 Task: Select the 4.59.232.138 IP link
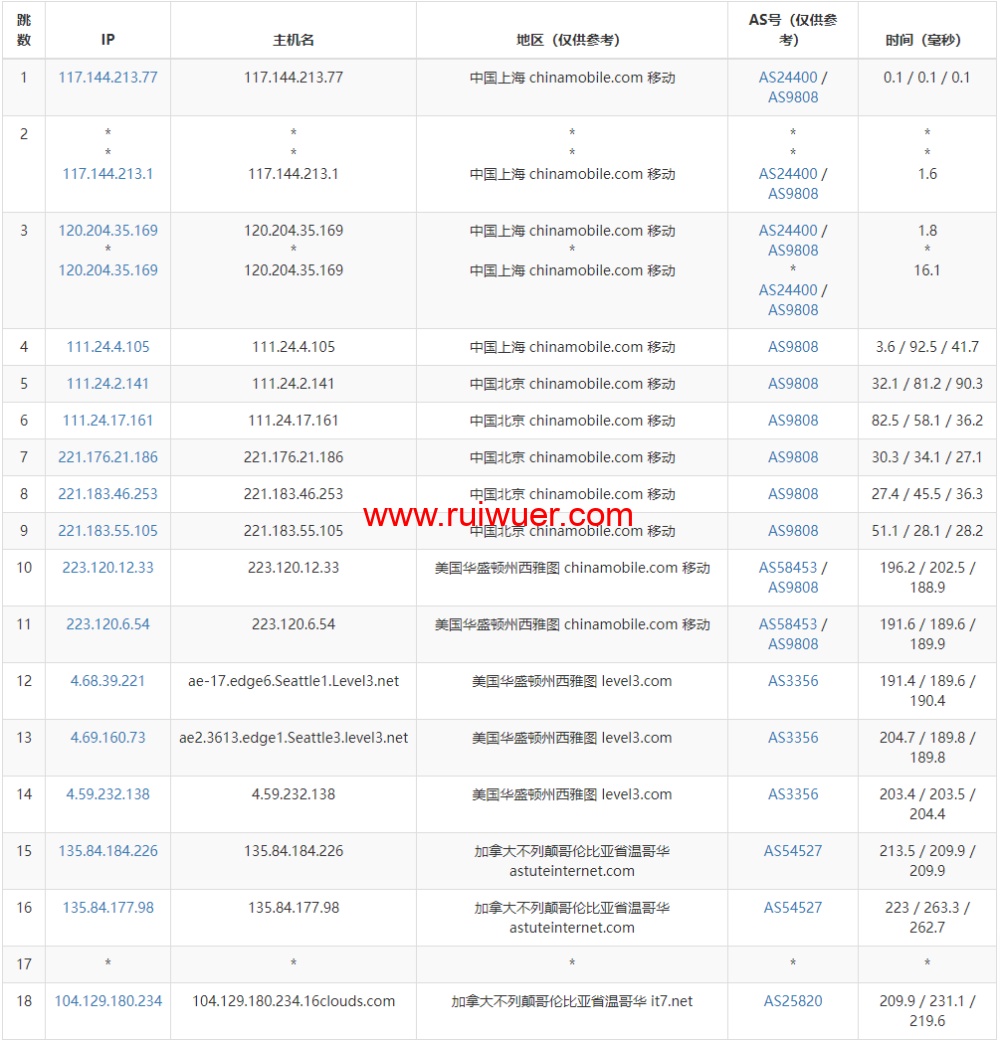[x=108, y=794]
